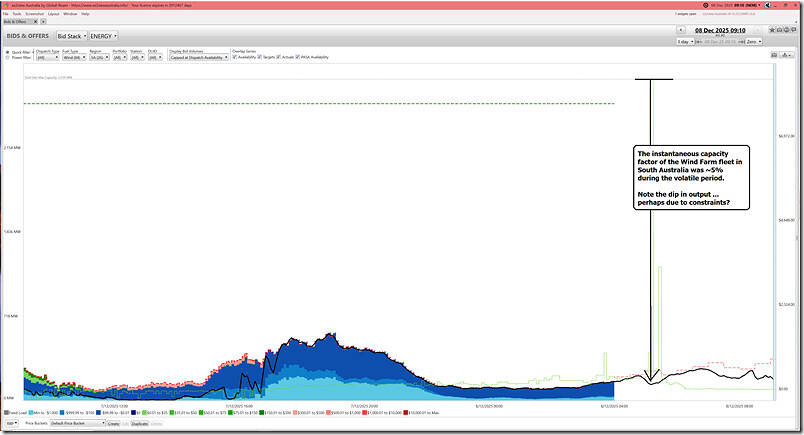804x435 pixels.
Task: Click the Fixed Load legend color swatch
Action: click(5, 411)
